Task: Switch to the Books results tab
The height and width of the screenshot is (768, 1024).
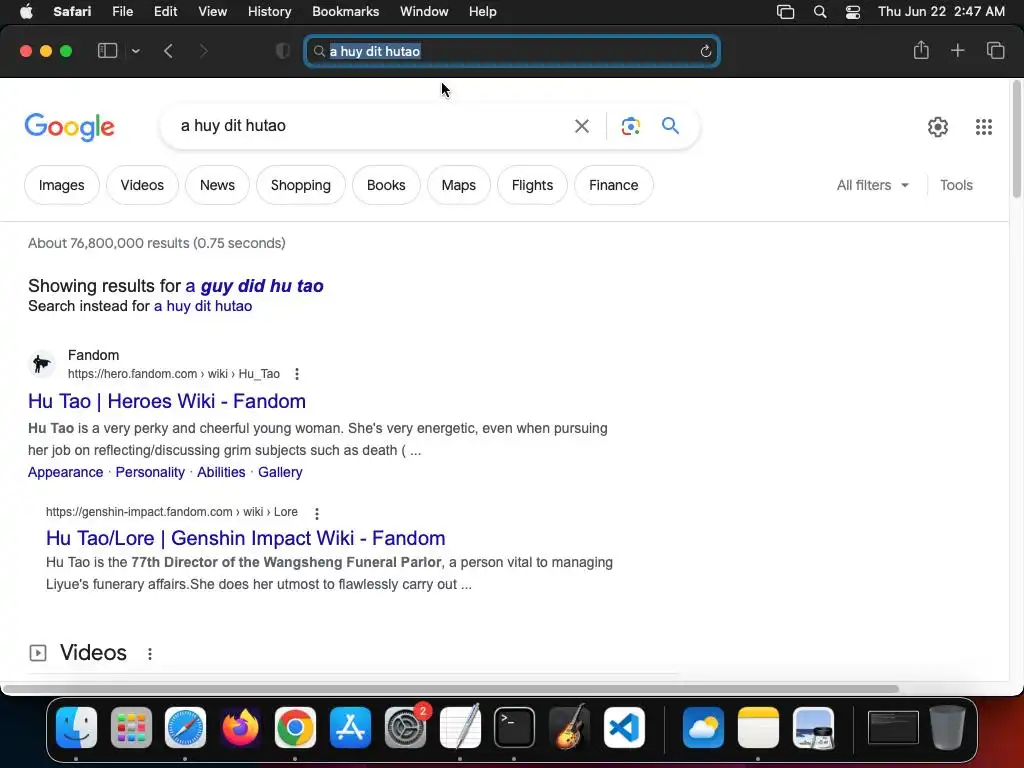Action: point(386,185)
